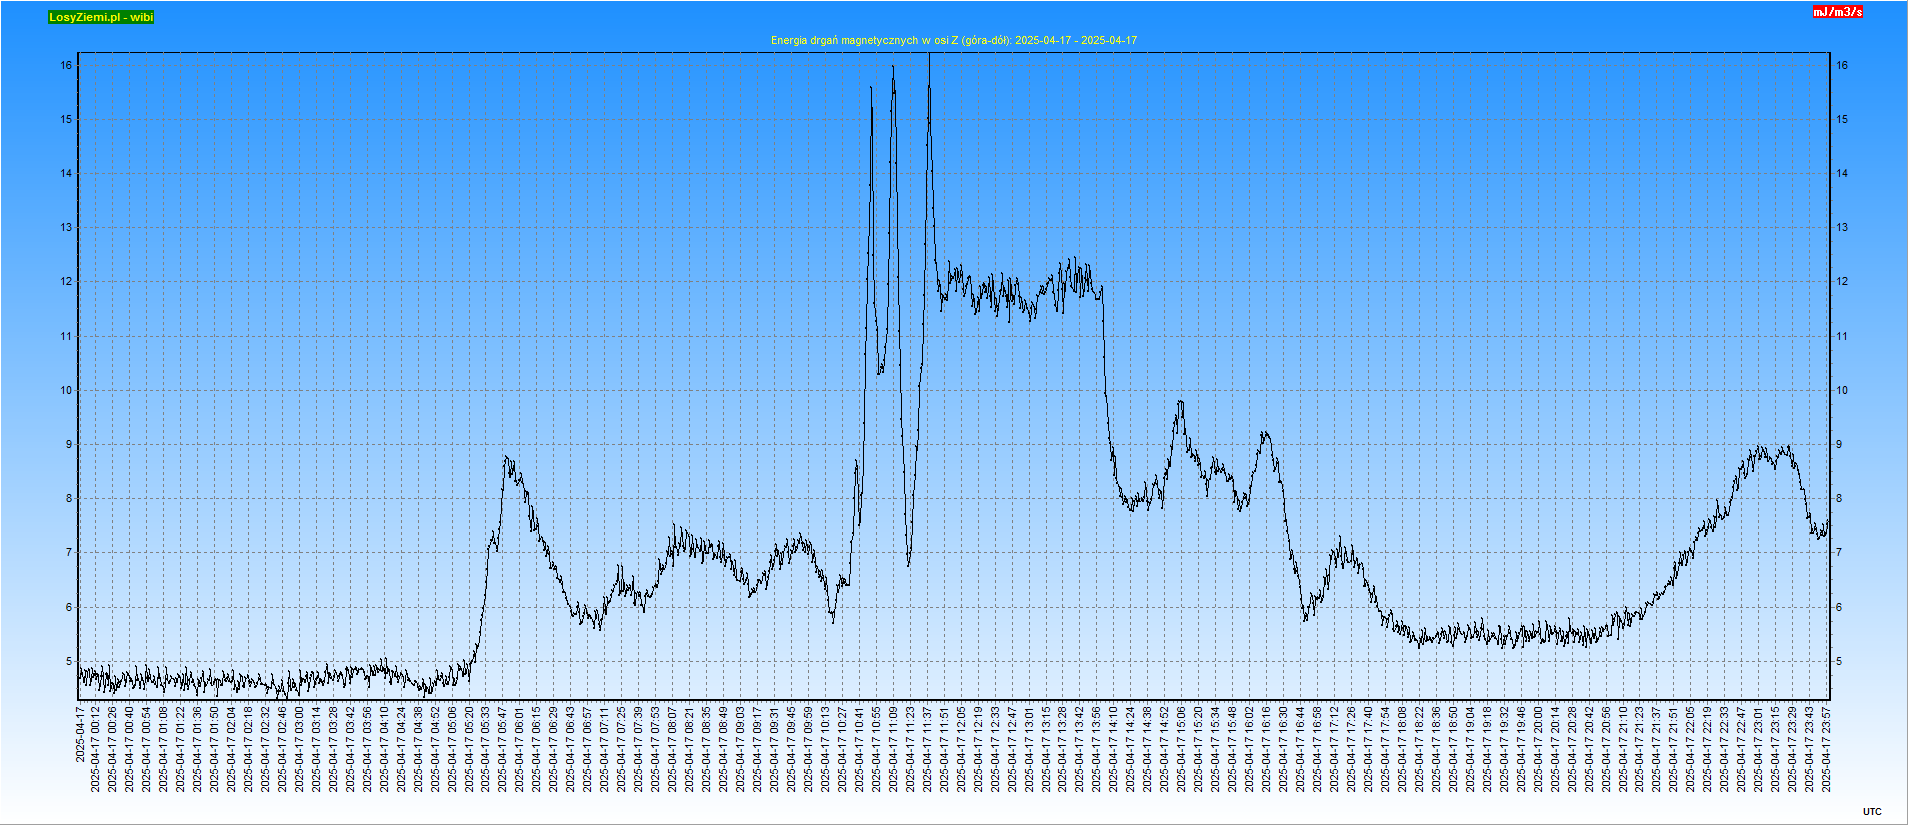Screen dimensions: 1908x825
Task: Click the UTC label at bottom right
Action: (1872, 812)
